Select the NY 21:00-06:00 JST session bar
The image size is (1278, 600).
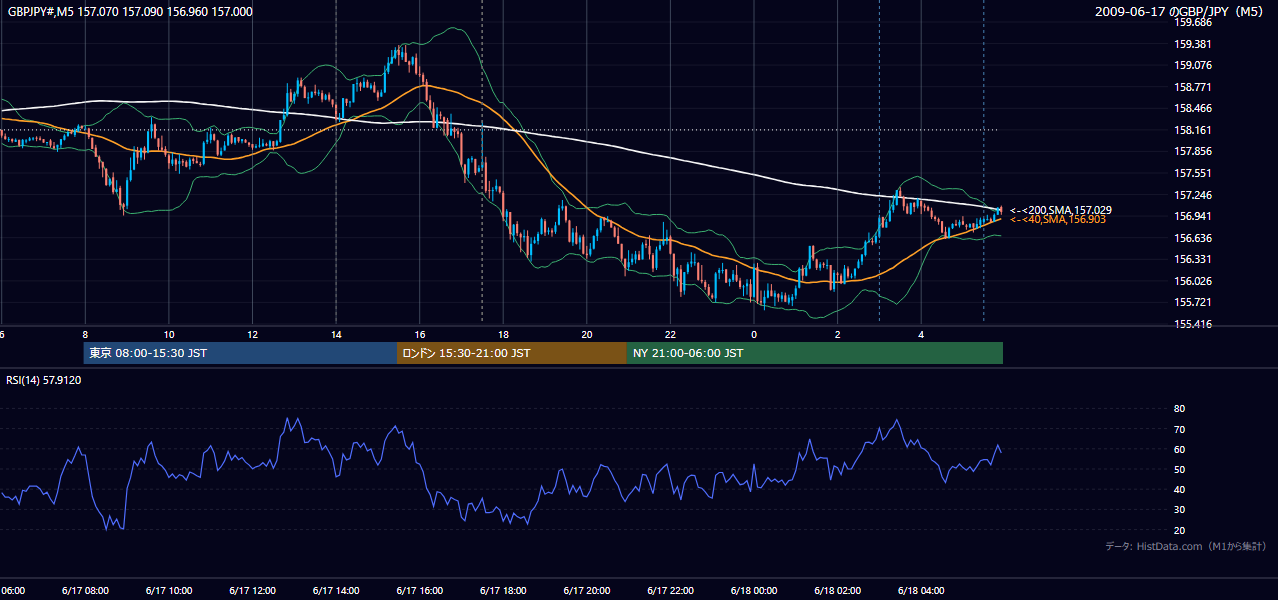click(x=815, y=353)
